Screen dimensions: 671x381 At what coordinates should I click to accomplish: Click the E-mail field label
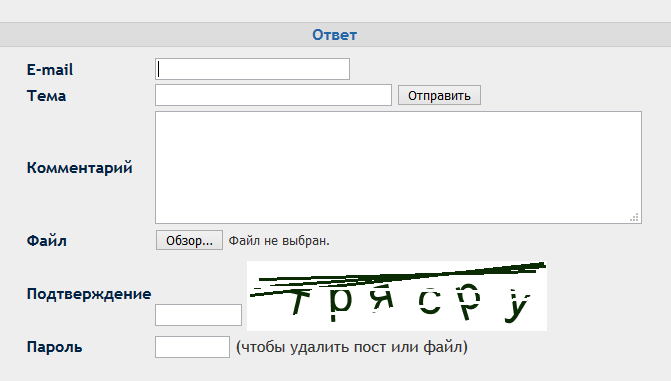tap(50, 70)
